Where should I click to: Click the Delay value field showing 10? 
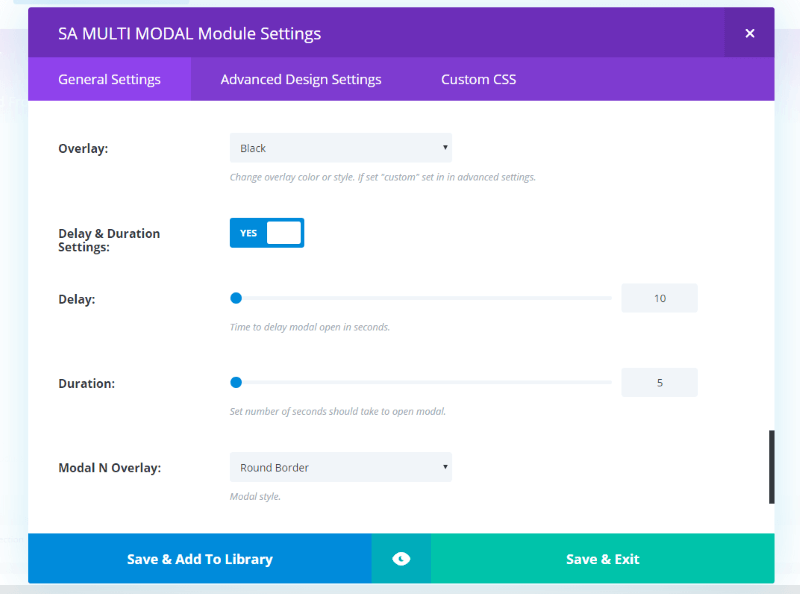[x=659, y=298]
